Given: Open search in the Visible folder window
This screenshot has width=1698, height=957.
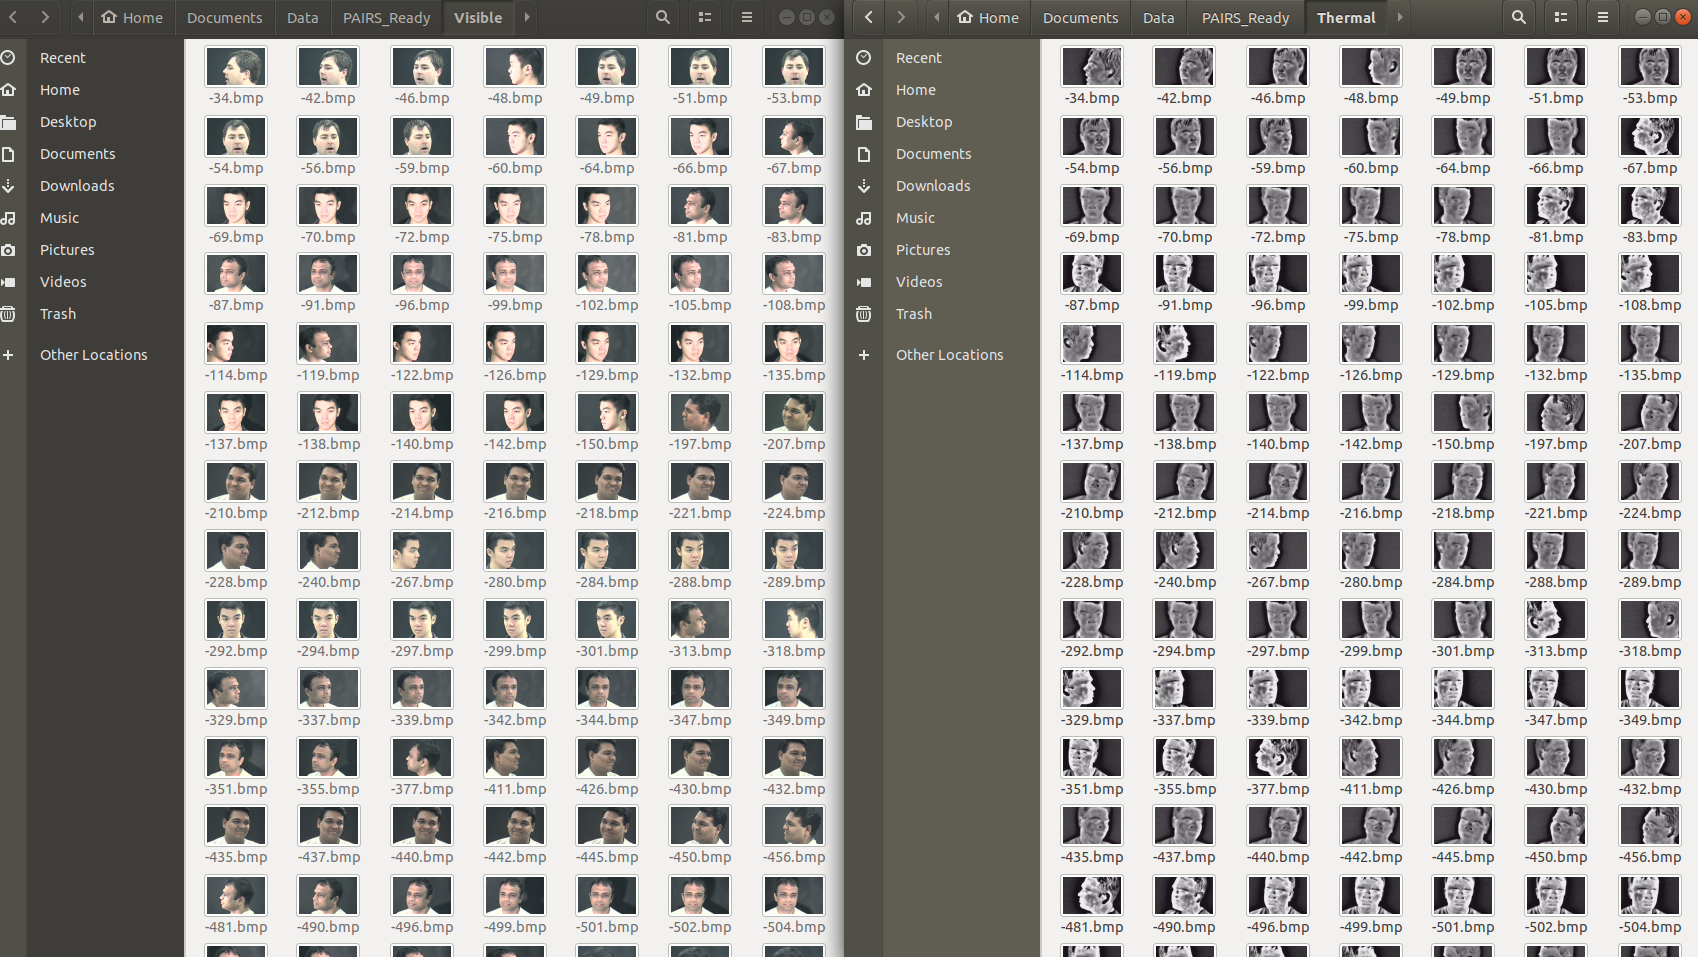Looking at the screenshot, I should tap(662, 17).
